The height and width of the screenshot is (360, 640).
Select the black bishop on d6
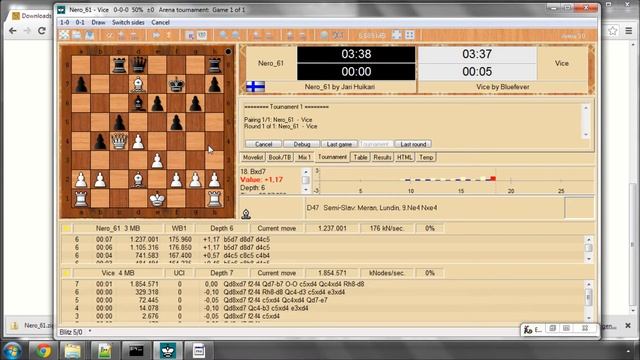click(138, 104)
